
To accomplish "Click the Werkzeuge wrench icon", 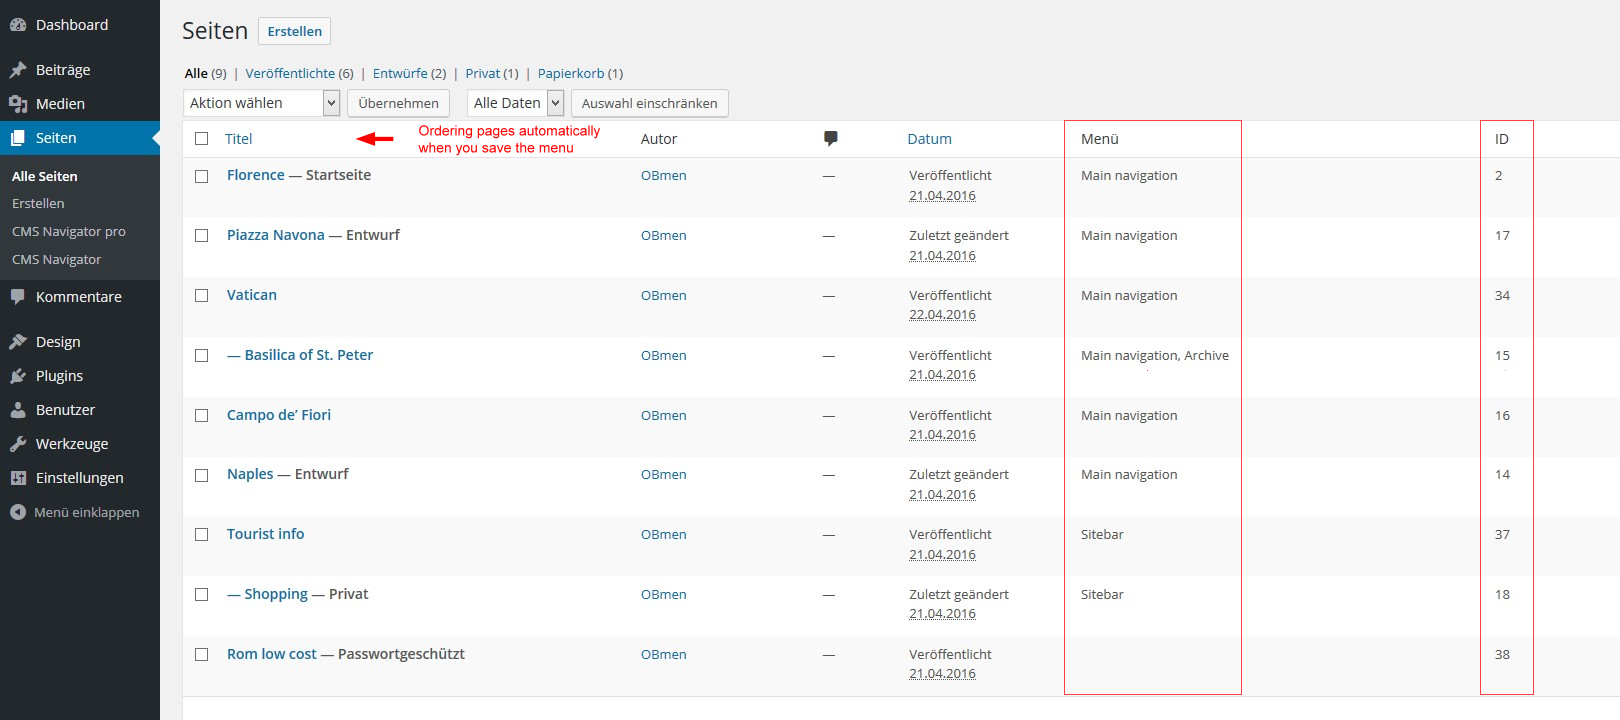I will click(x=18, y=444).
